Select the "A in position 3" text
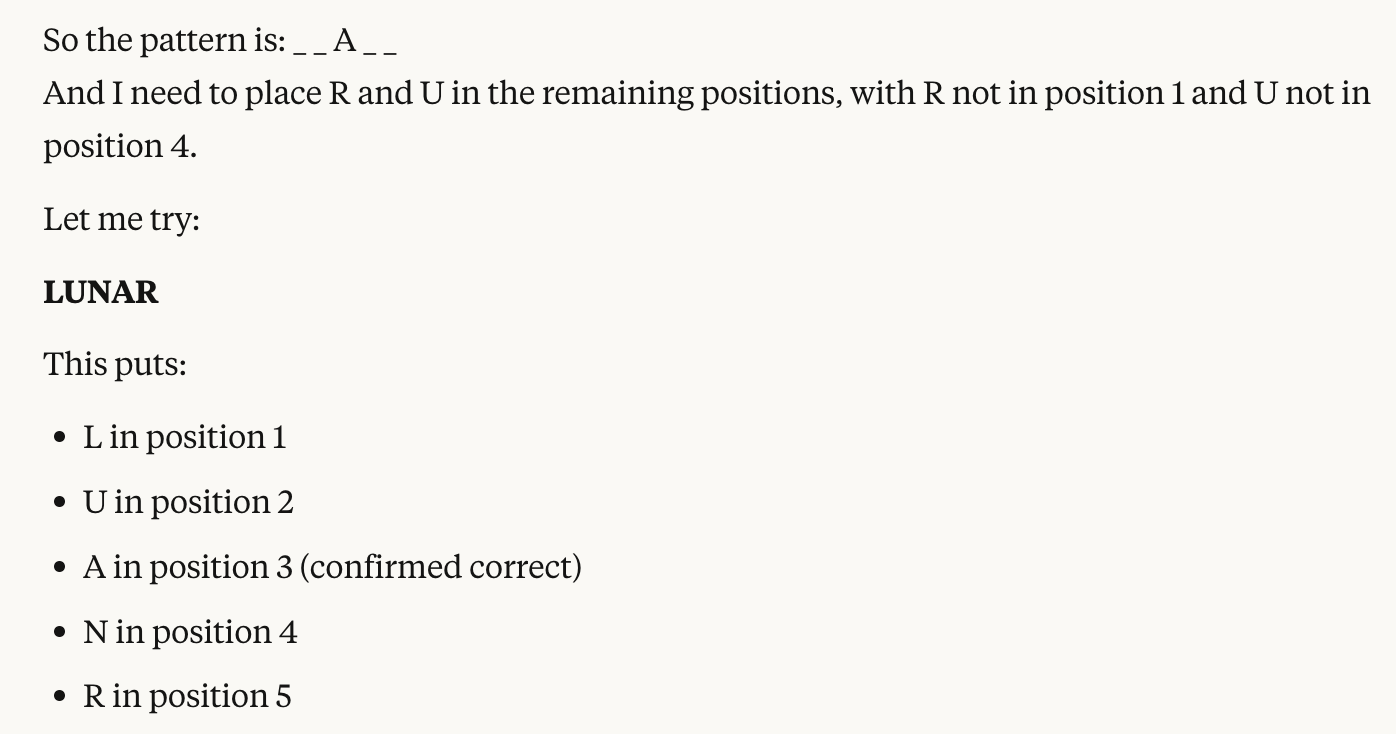This screenshot has width=1396, height=734. point(189,567)
